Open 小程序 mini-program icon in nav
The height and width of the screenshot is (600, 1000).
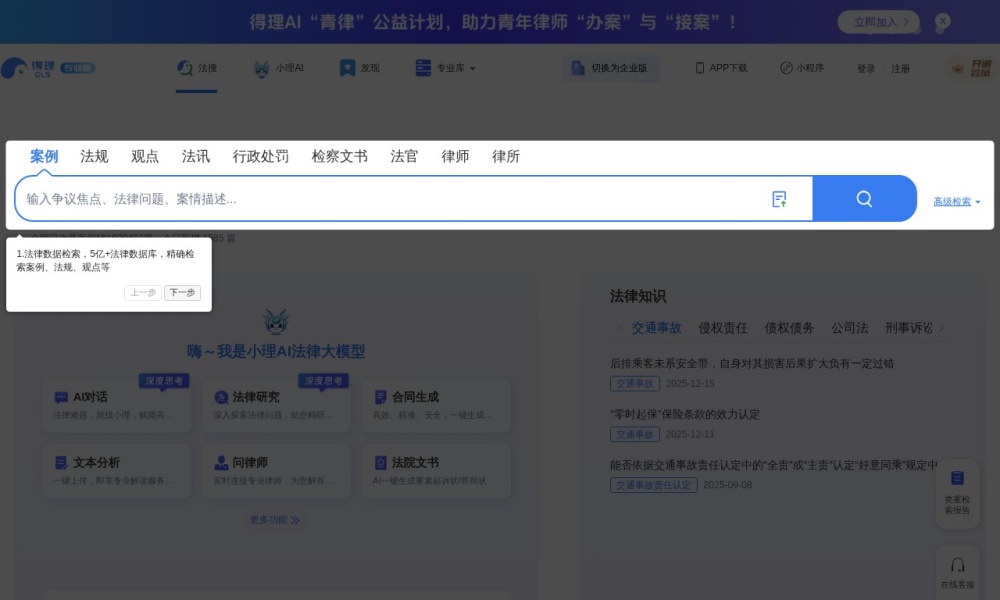pyautogui.click(x=787, y=68)
